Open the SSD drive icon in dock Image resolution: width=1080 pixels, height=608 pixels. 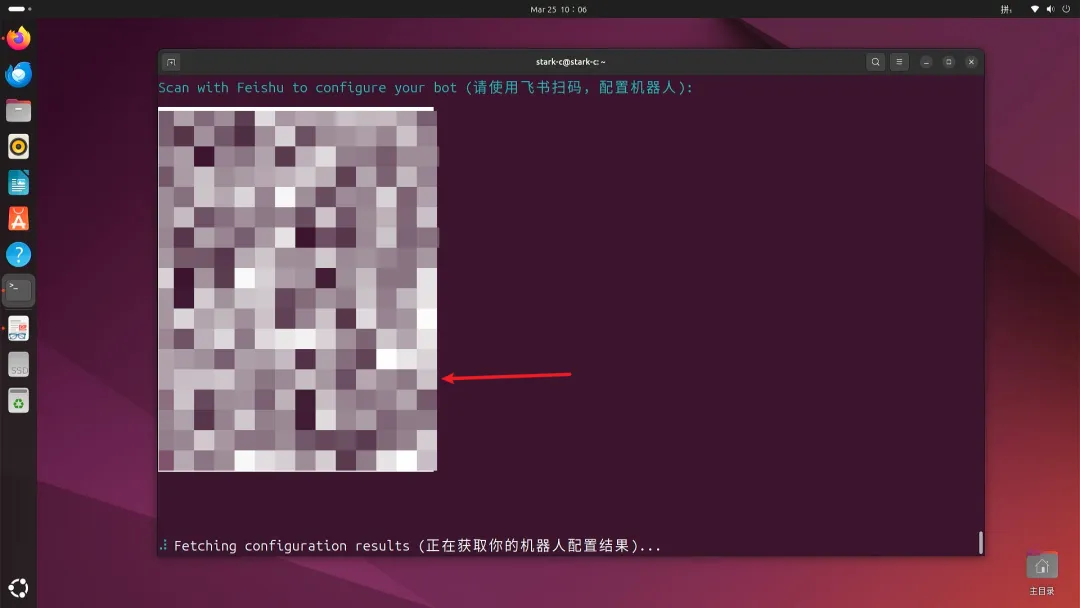(x=19, y=365)
